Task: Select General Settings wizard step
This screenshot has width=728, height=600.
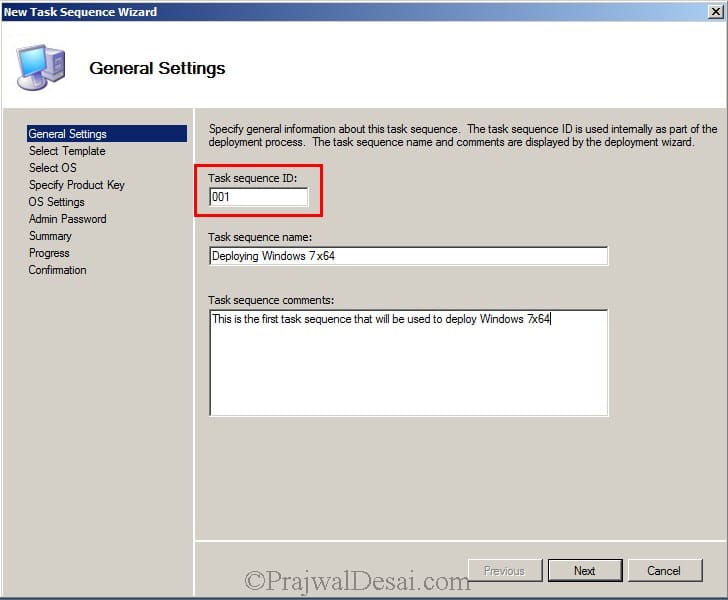Action: pyautogui.click(x=107, y=134)
